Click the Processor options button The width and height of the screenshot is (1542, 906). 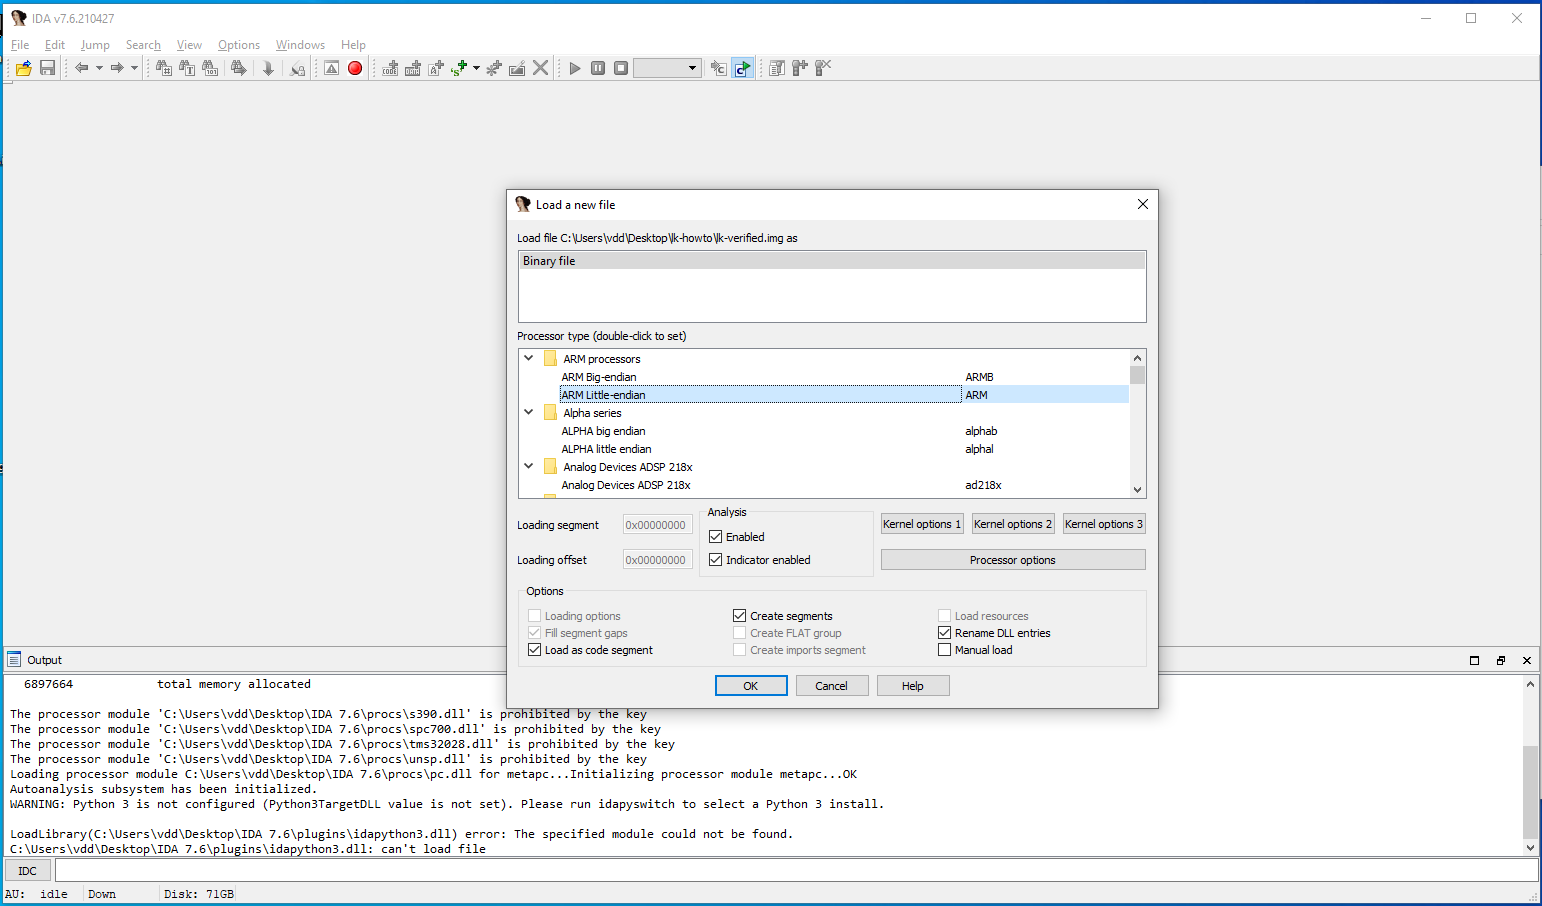[x=1012, y=560]
